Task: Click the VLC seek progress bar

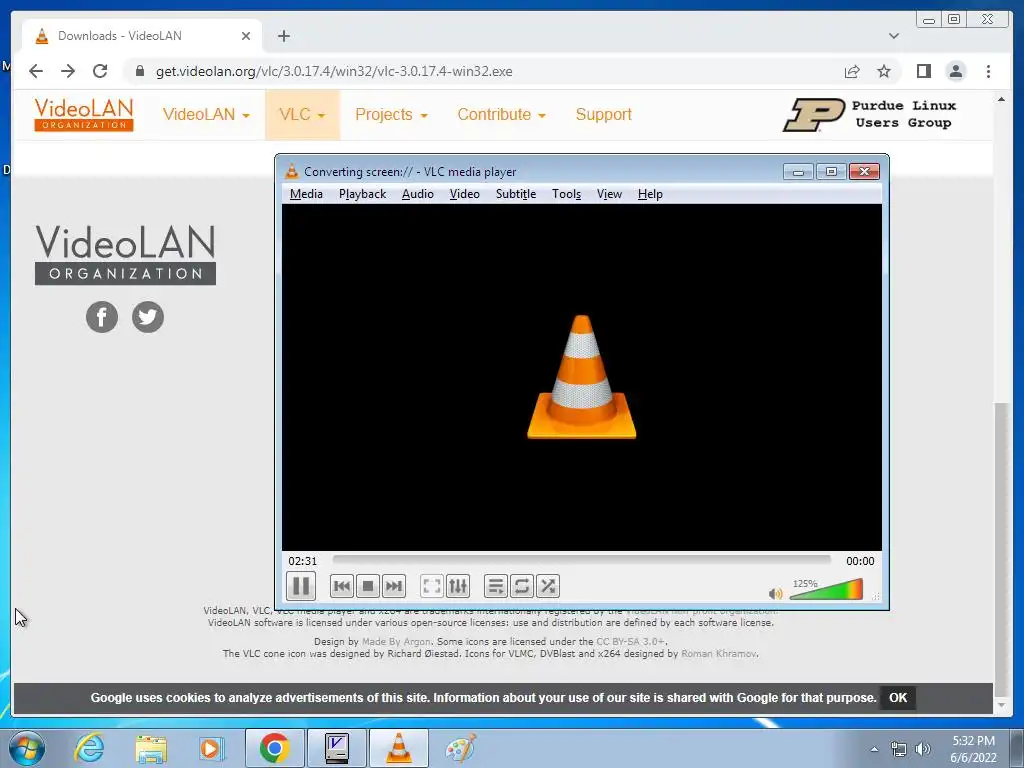Action: tap(581, 560)
